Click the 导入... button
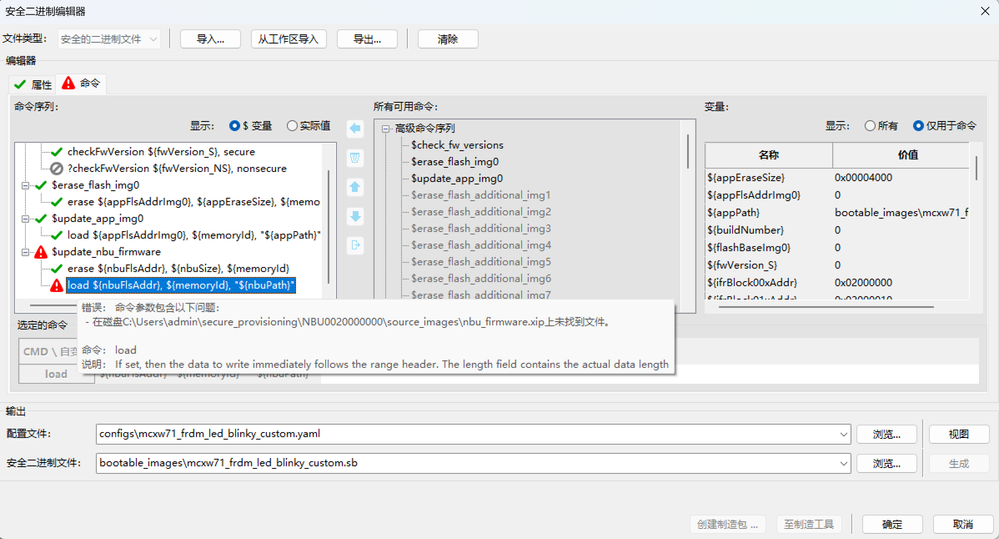Screen dimensions: 999x539 [x=210, y=39]
